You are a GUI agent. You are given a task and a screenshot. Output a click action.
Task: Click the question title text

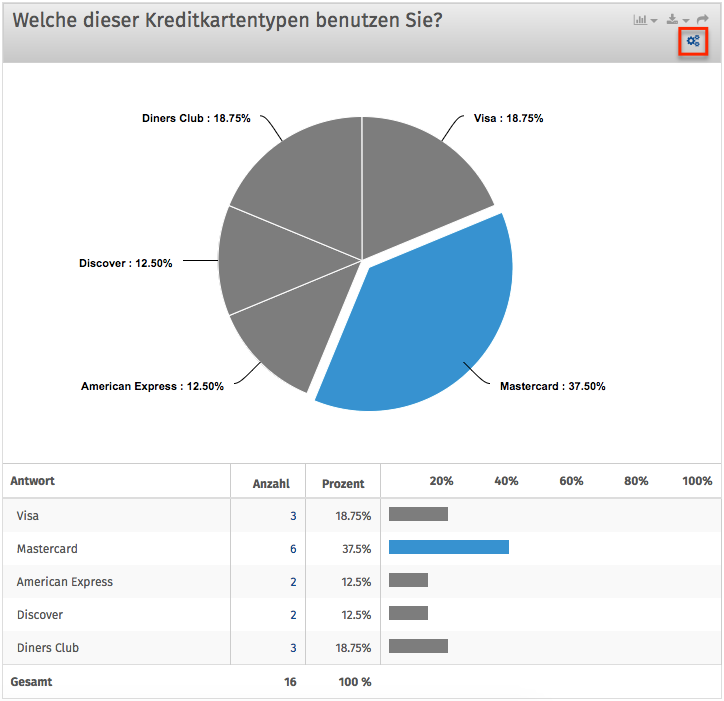point(227,20)
